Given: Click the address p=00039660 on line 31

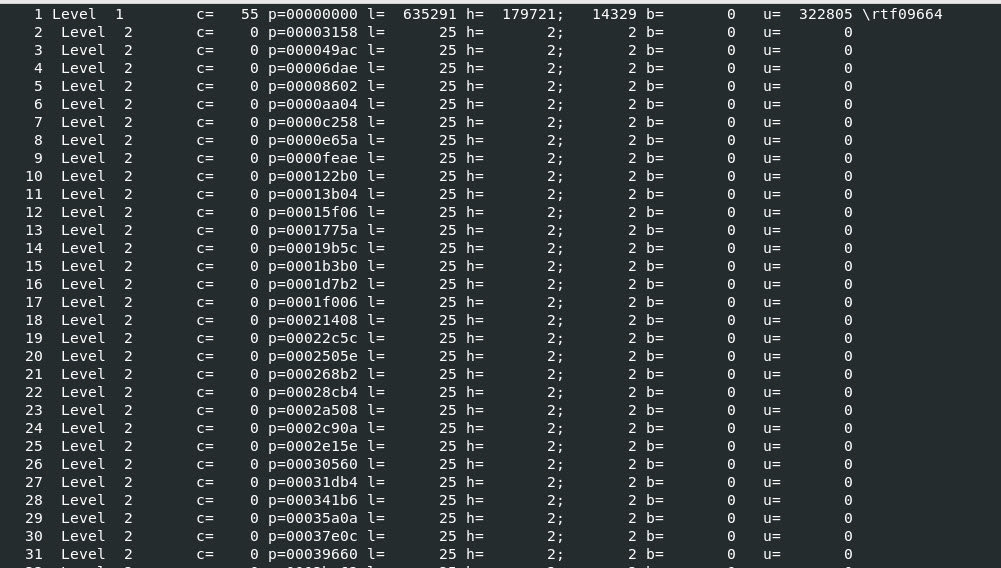Looking at the screenshot, I should click(312, 554).
